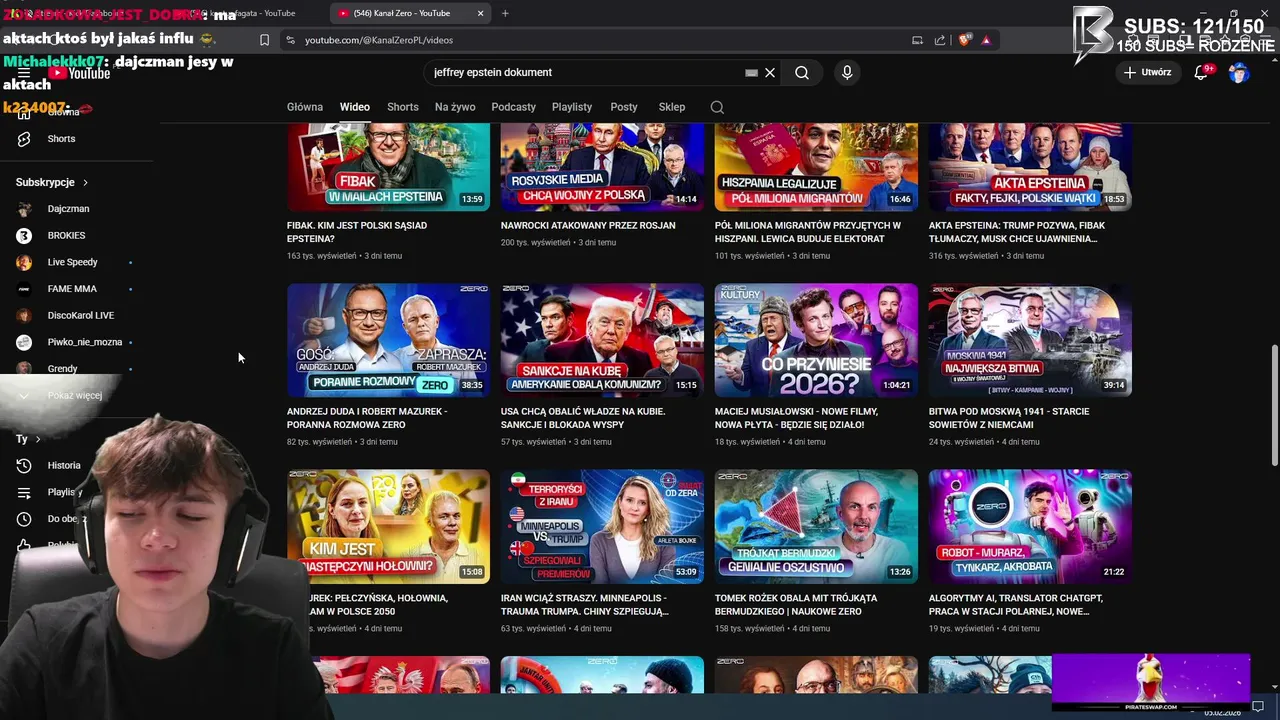Open Andrzej Duda poranne rozmowy thumbnail
Image resolution: width=1280 pixels, height=720 pixels.
[388, 340]
